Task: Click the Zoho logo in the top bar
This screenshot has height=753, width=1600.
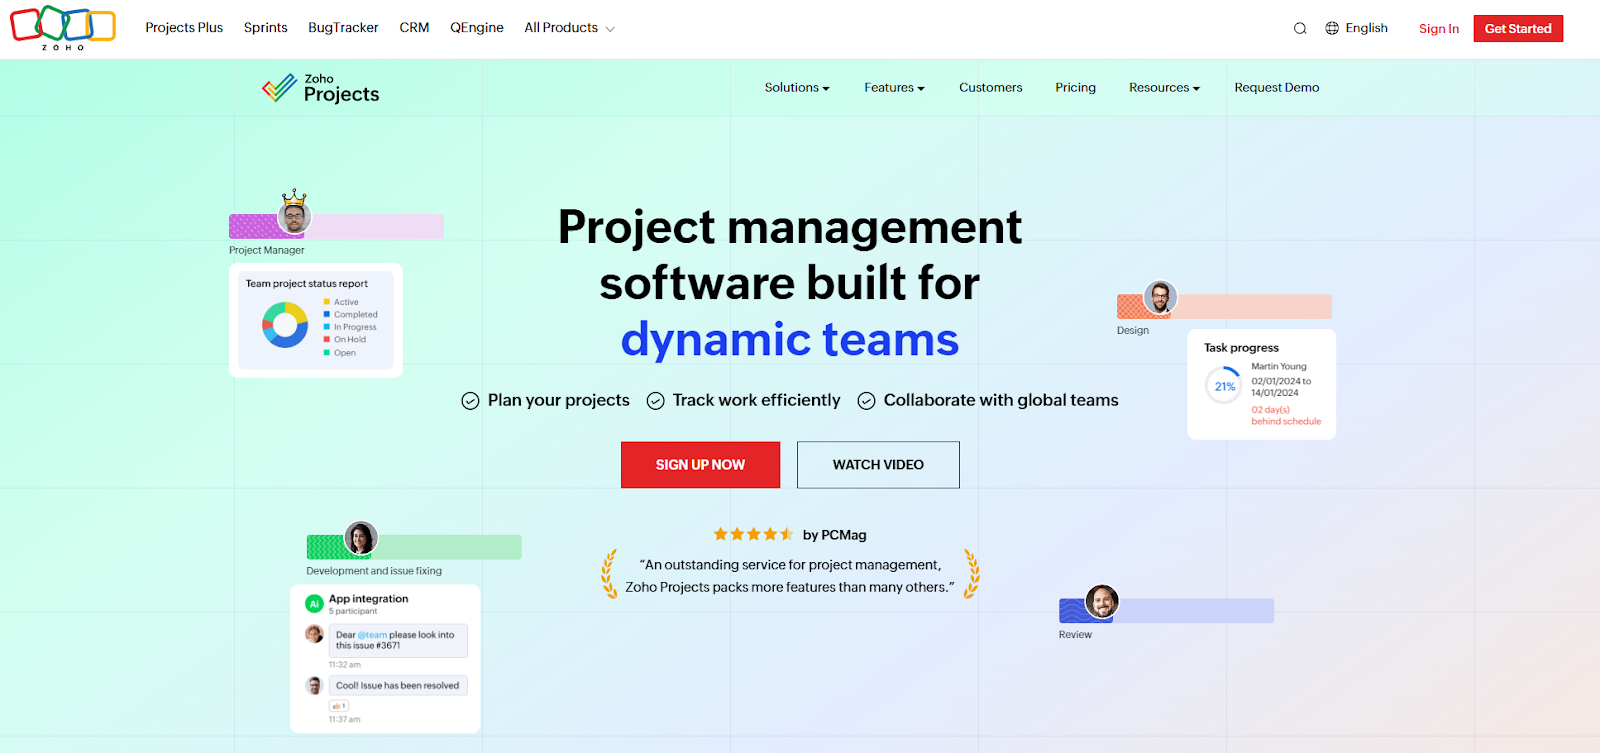Action: [x=63, y=28]
